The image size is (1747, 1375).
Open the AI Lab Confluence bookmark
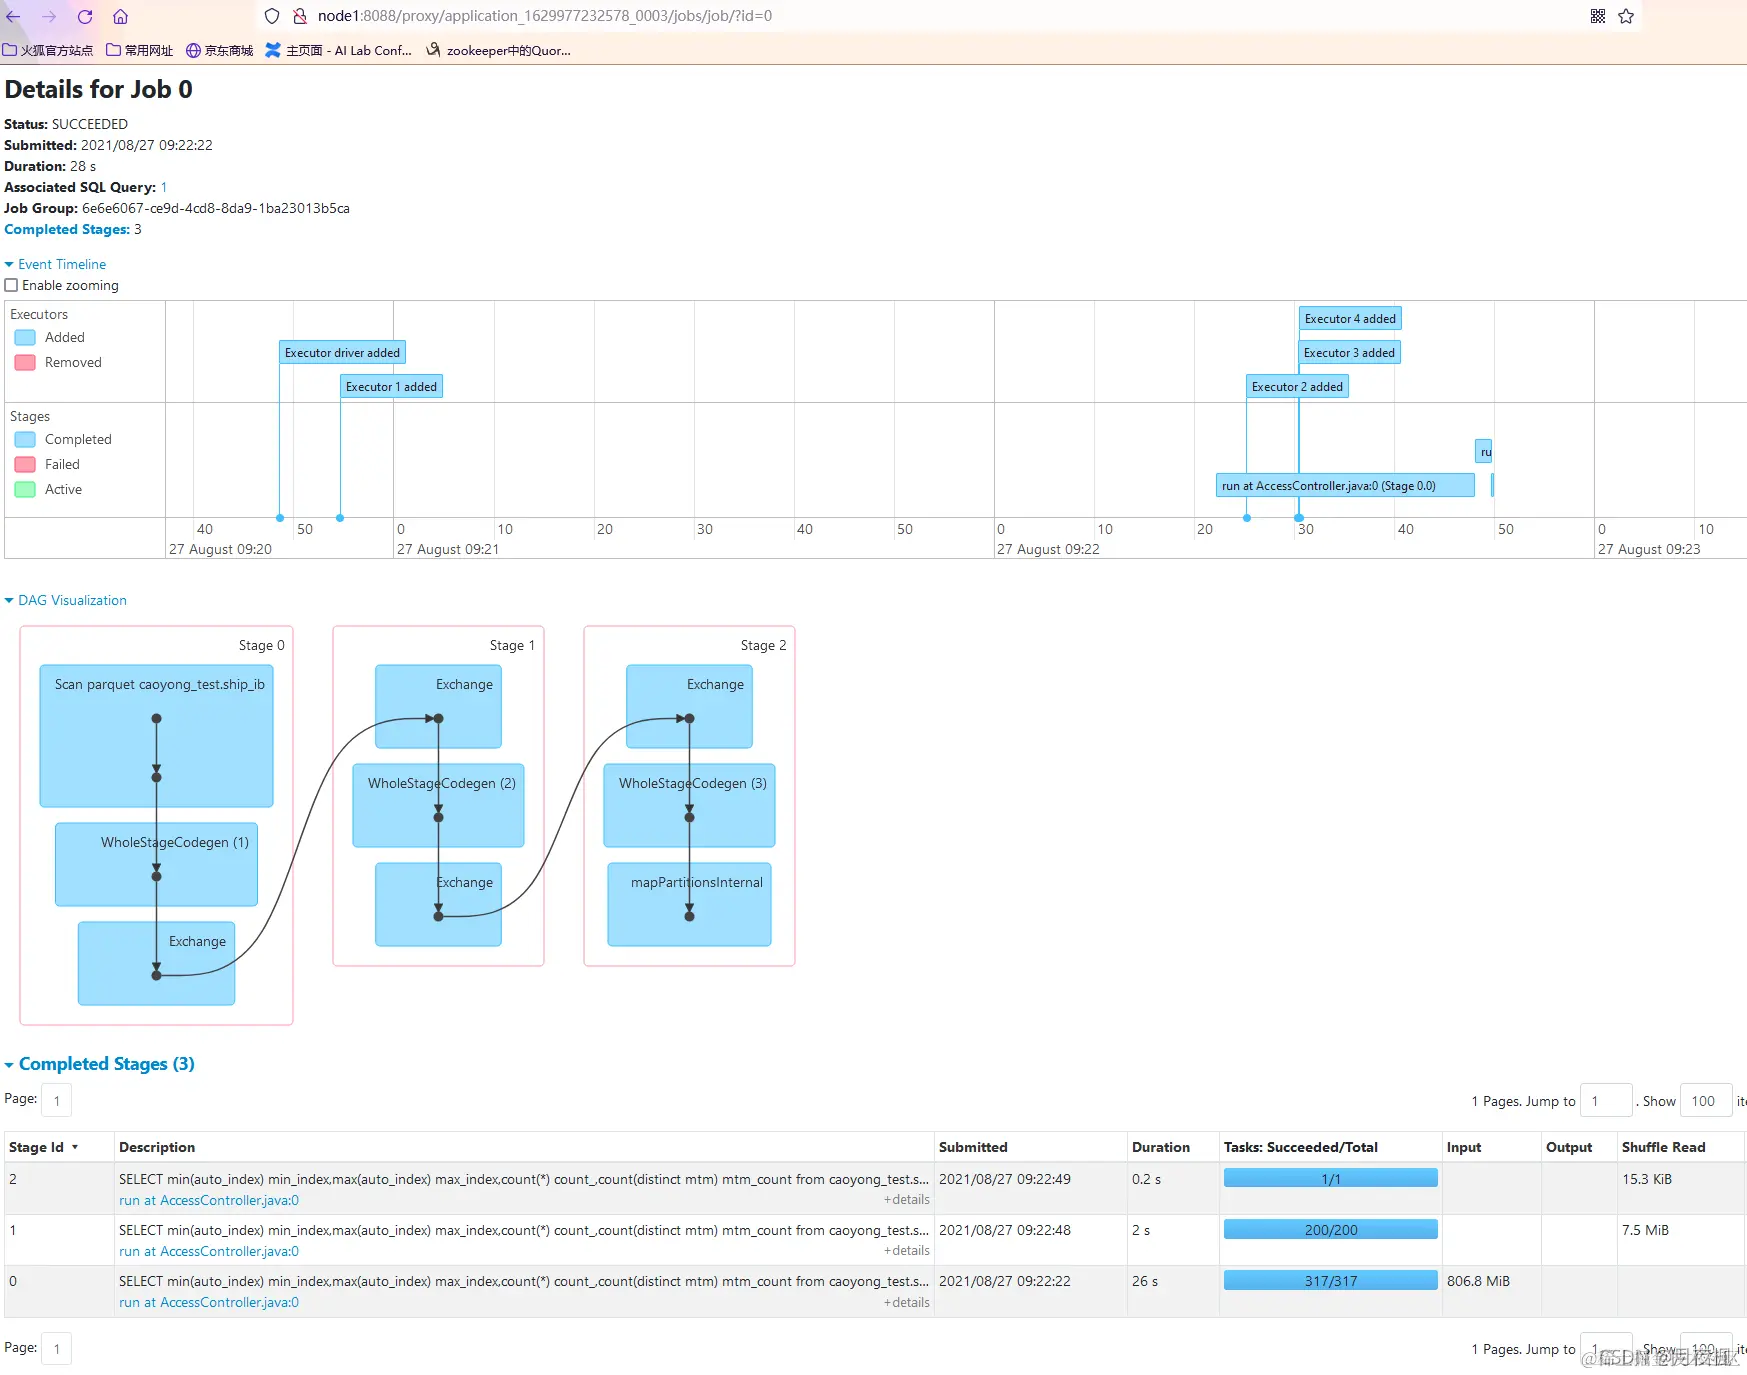tap(339, 50)
